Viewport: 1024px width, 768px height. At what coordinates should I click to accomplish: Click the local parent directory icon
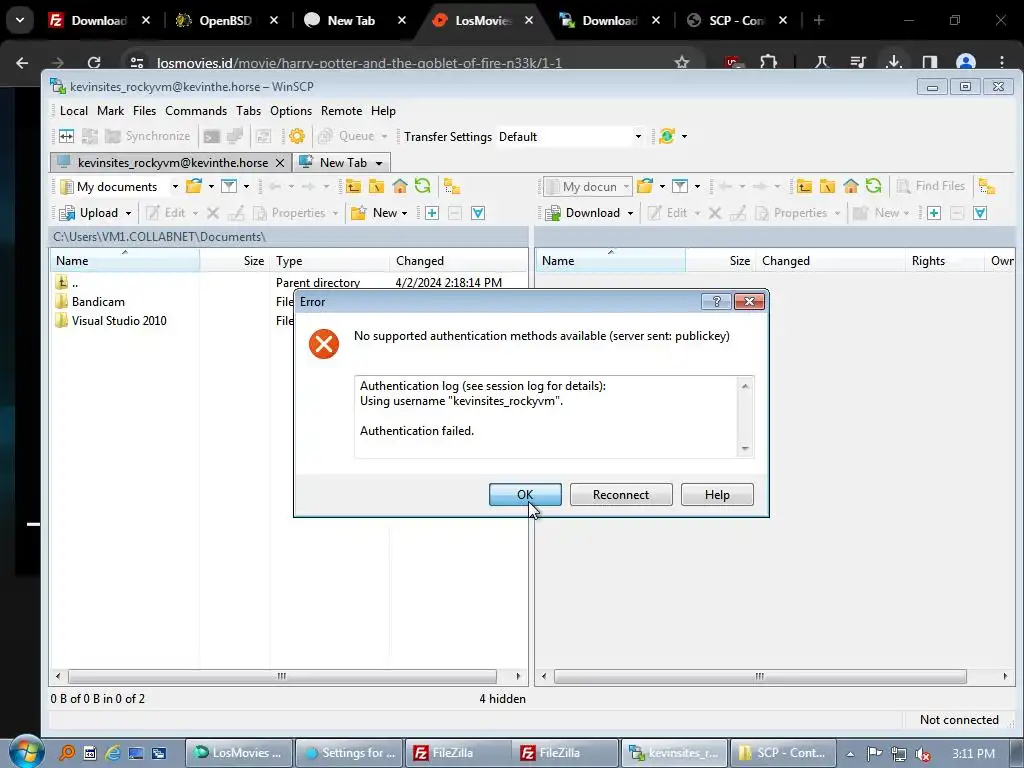tap(353, 186)
